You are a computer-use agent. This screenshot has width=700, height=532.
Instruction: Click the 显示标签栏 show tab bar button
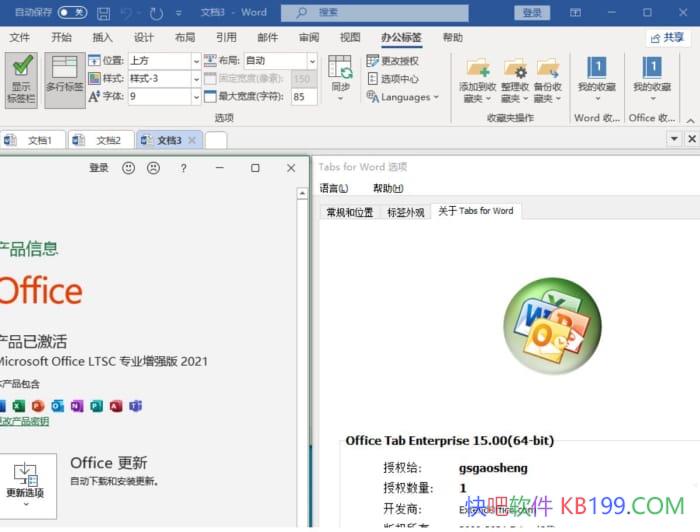tap(20, 78)
